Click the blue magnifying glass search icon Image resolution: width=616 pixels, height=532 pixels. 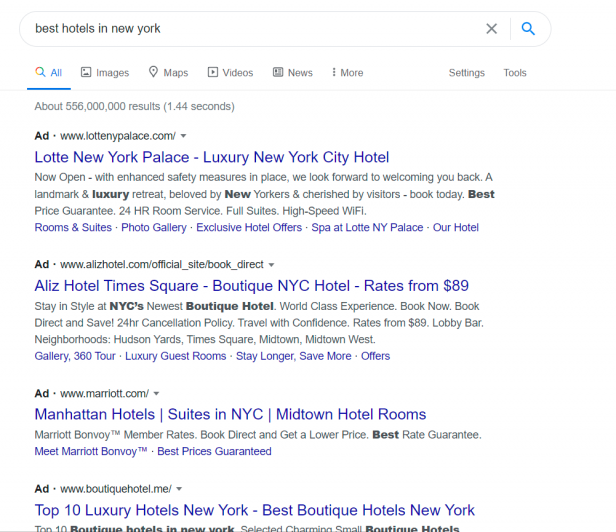528,29
